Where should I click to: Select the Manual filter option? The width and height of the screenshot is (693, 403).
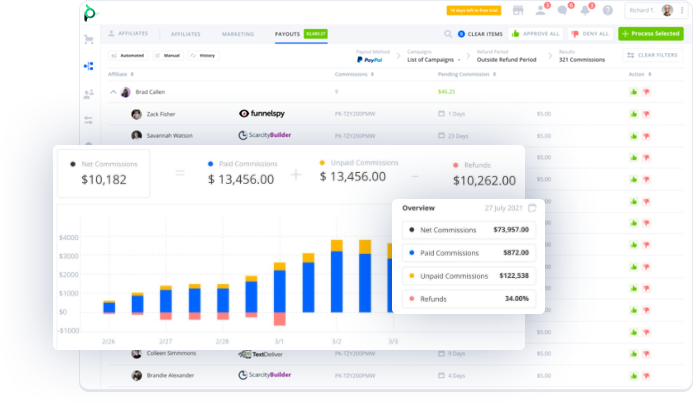[169, 55]
